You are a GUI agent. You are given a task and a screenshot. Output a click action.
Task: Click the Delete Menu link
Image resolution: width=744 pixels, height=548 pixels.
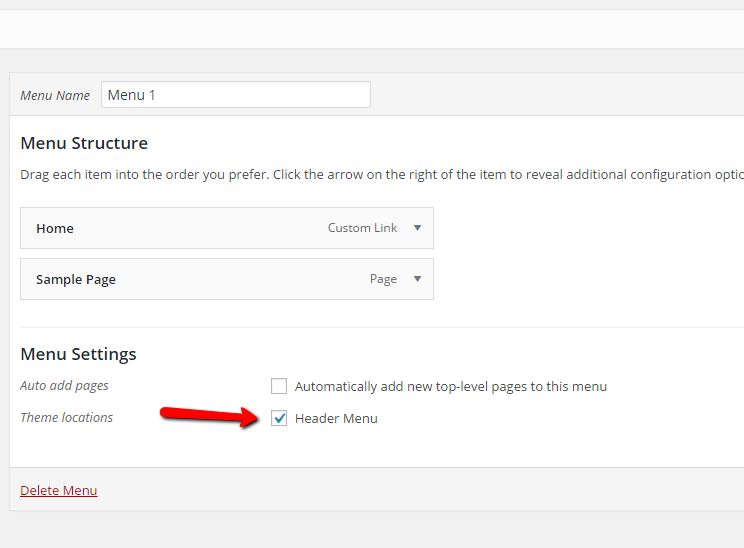(x=59, y=490)
